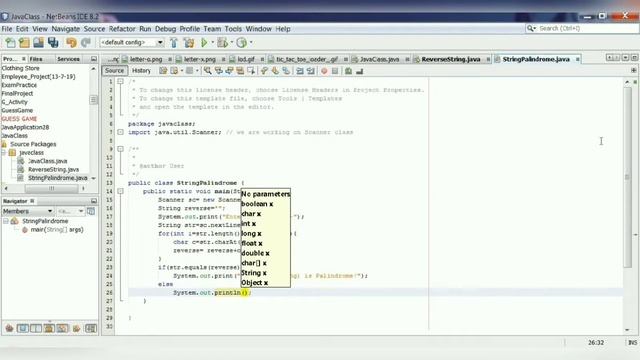Click the Comment editor toolbar icon
Image resolution: width=640 pixels, height=360 pixels.
point(349,71)
